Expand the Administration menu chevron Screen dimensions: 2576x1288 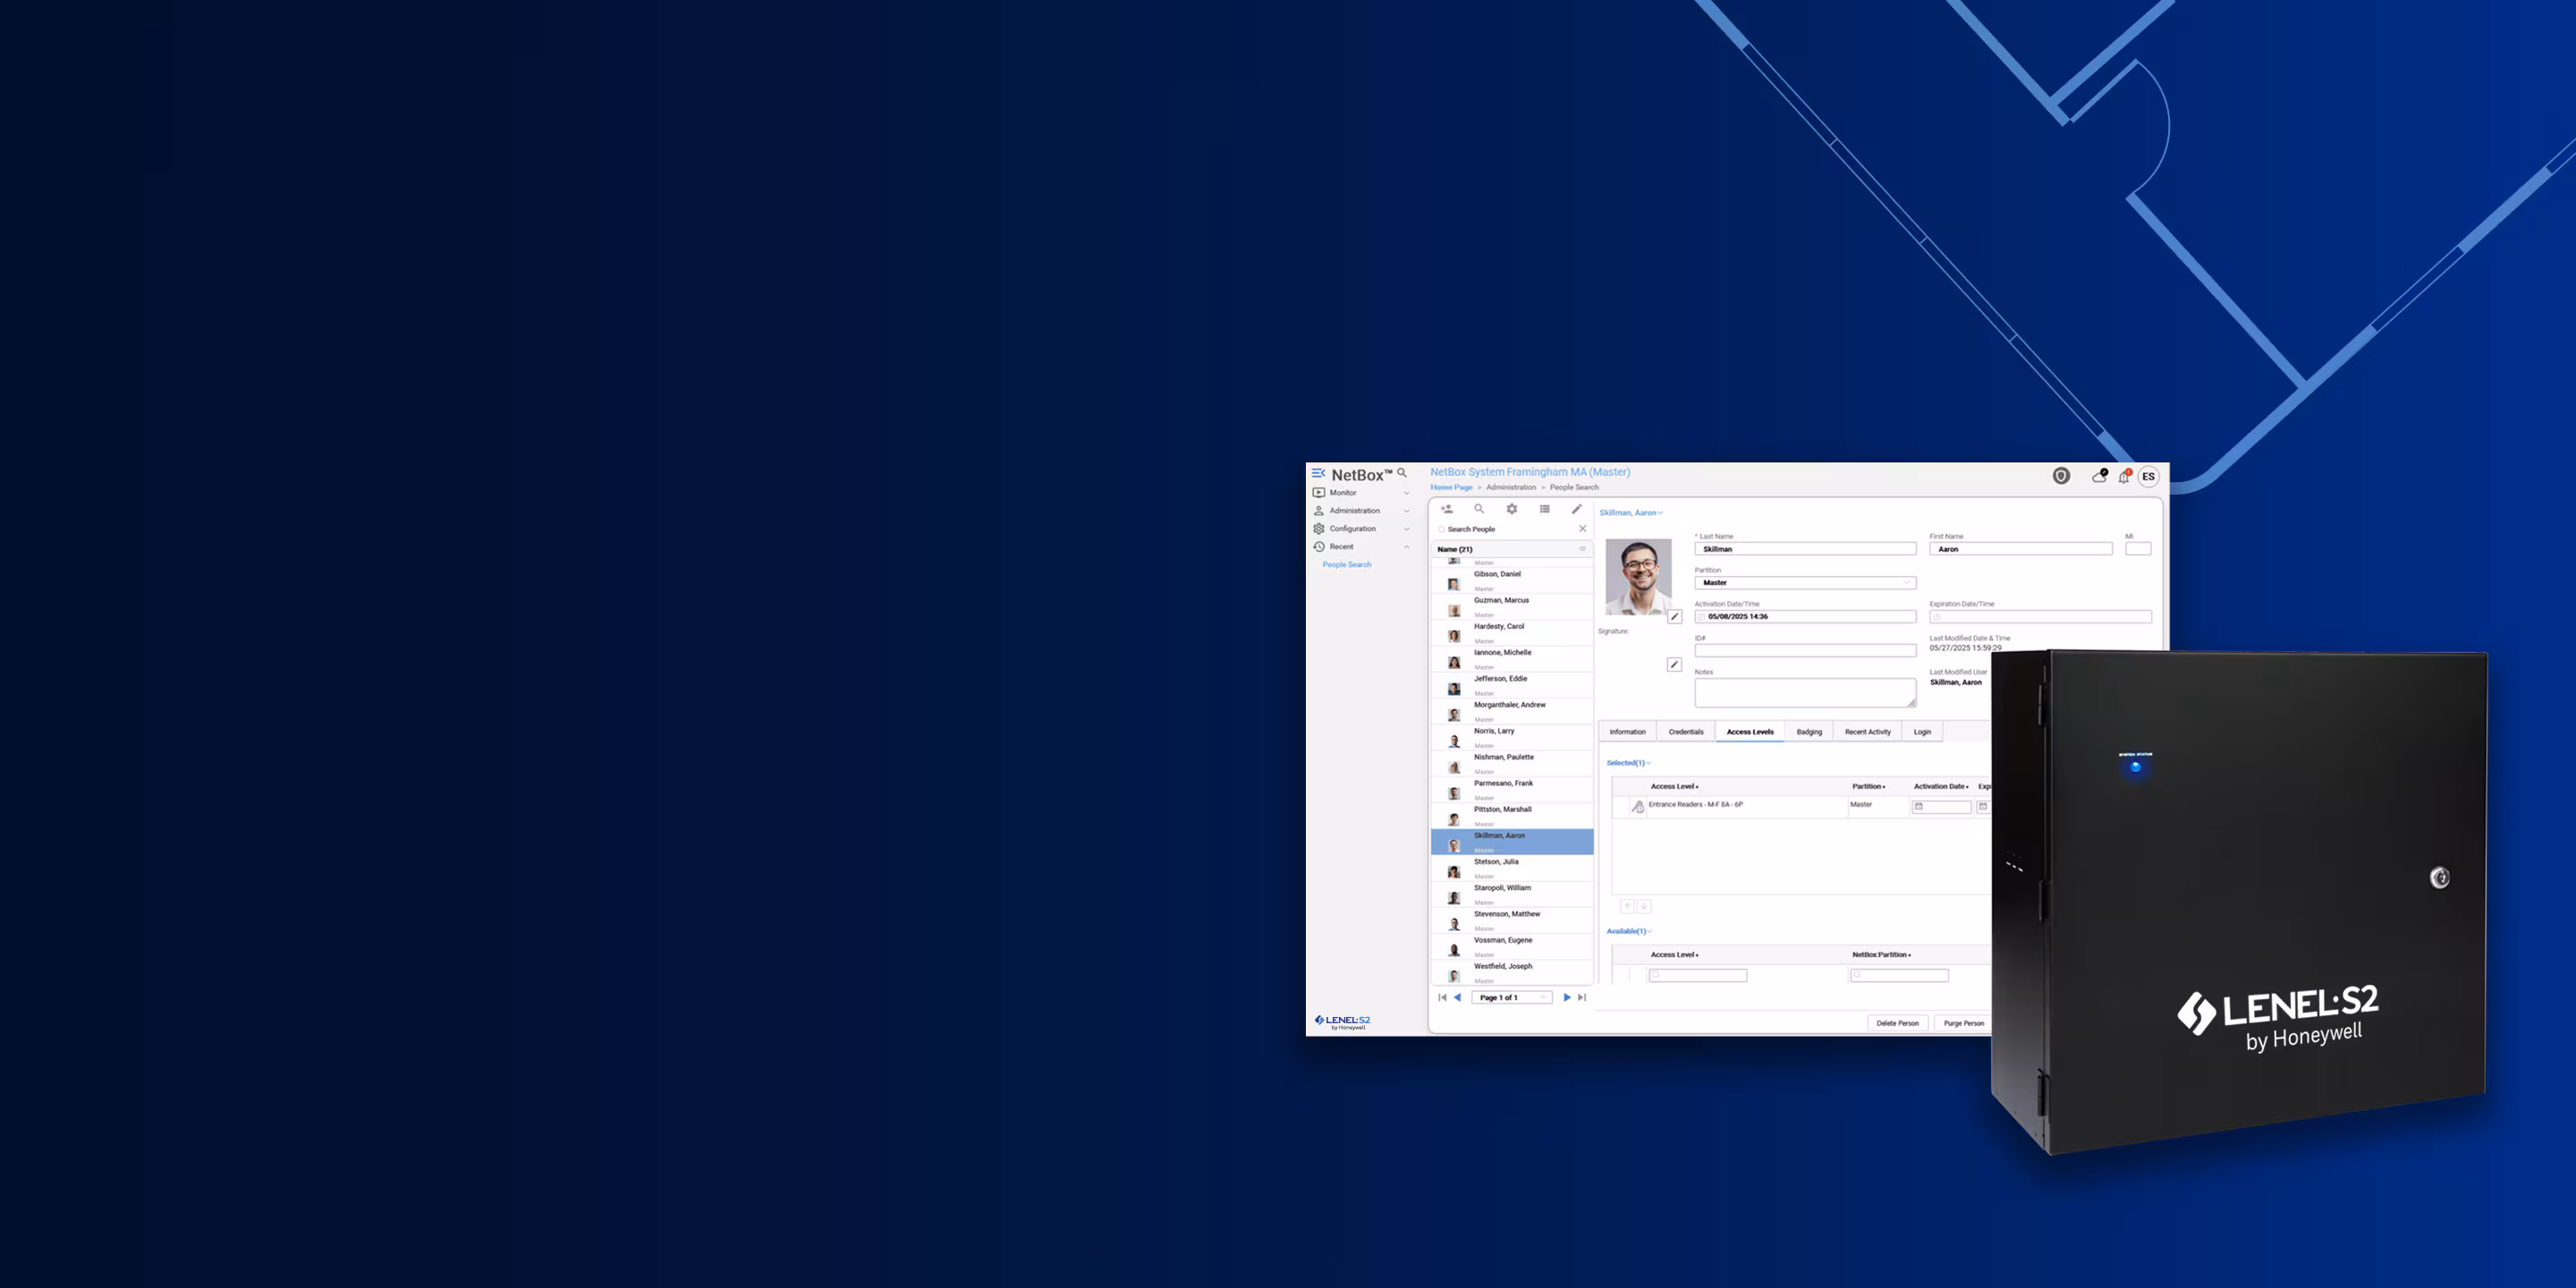pos(1407,511)
